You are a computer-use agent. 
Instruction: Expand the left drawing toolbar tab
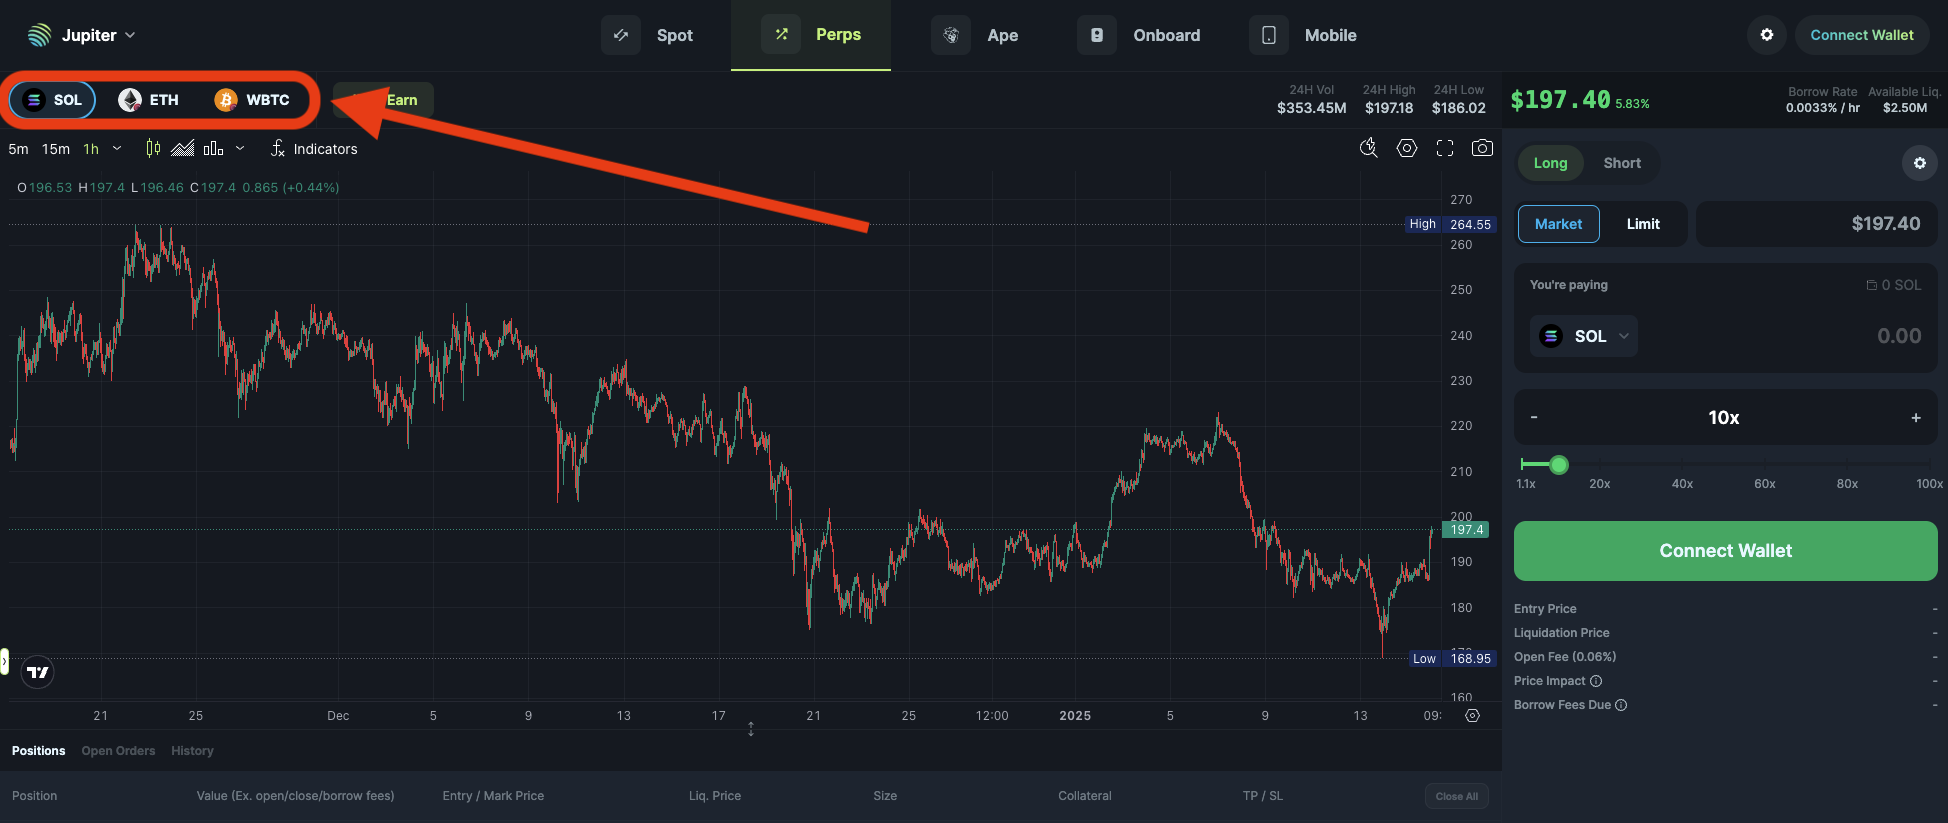(4, 661)
